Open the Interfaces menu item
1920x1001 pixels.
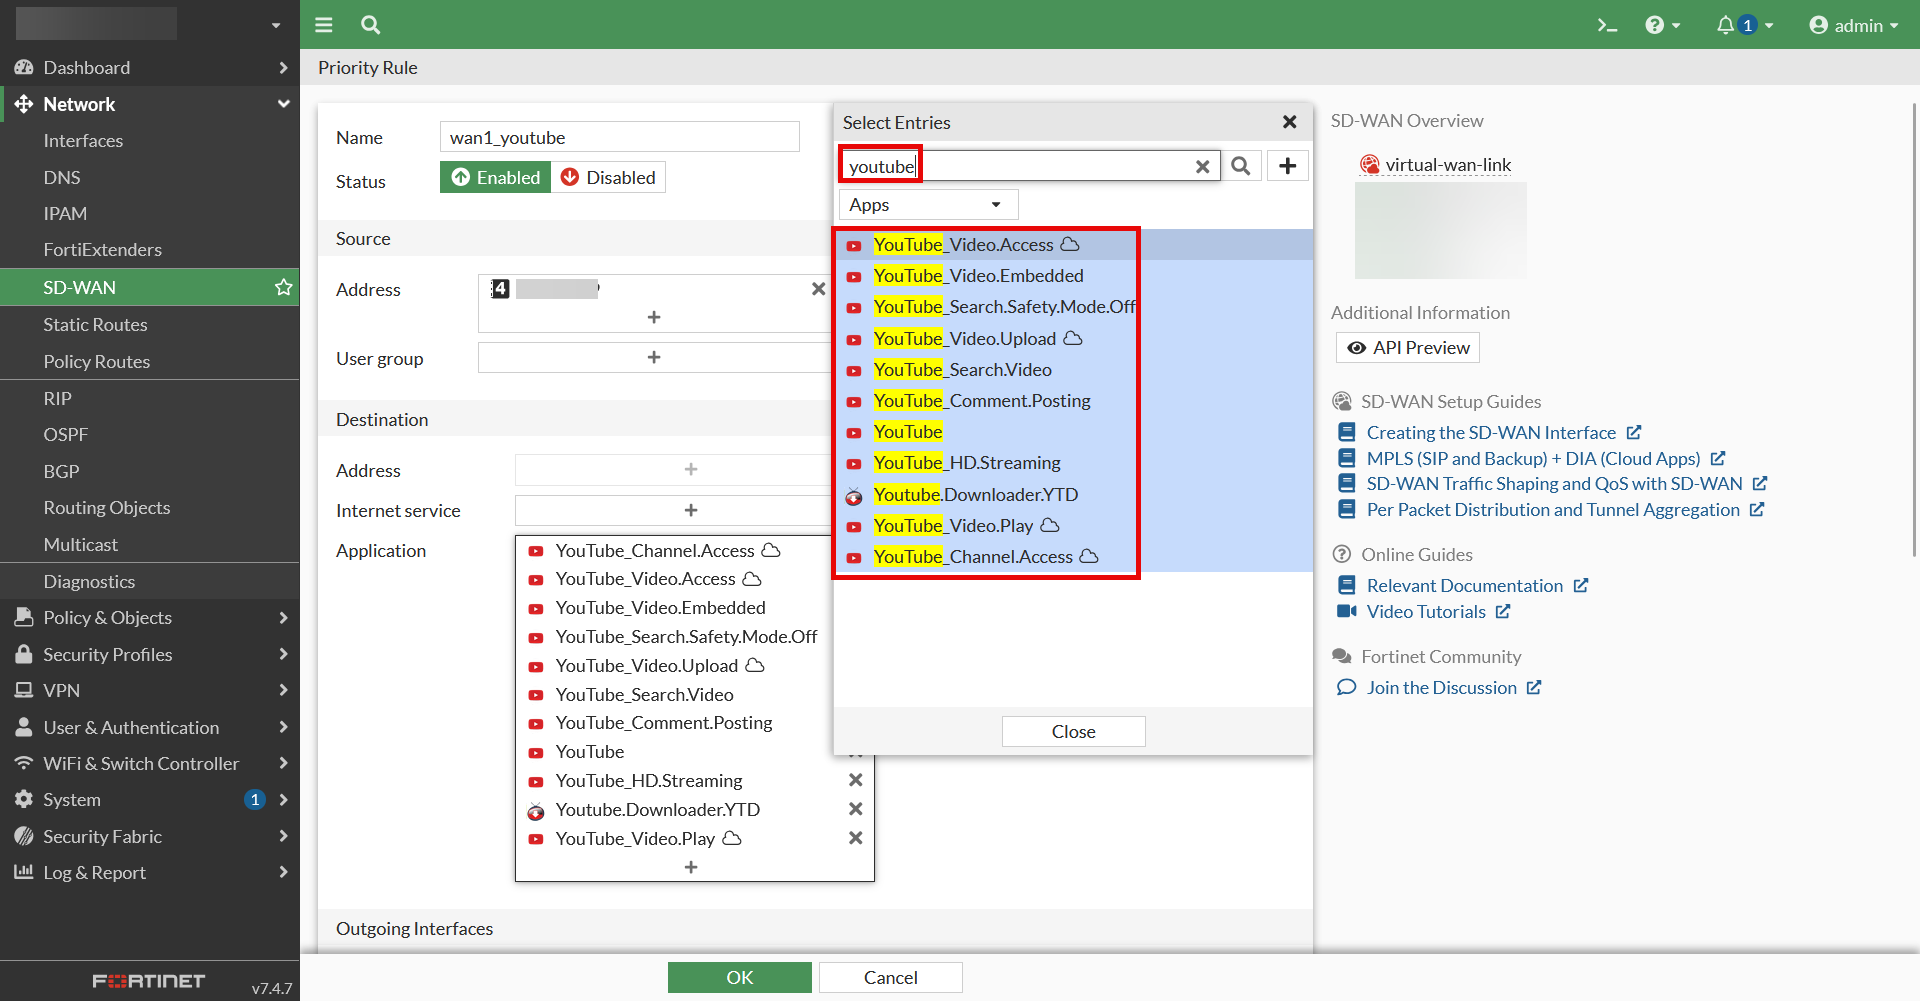tap(83, 141)
